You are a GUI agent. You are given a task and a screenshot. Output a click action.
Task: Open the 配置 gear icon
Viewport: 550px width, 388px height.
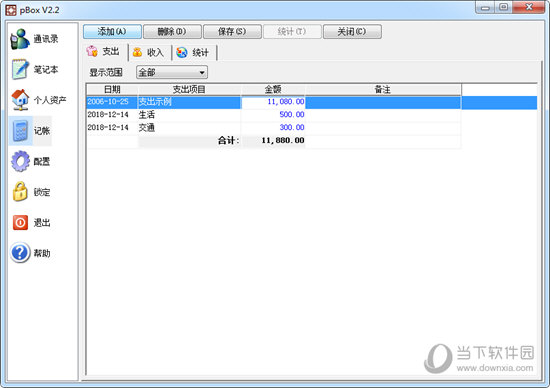(x=20, y=161)
